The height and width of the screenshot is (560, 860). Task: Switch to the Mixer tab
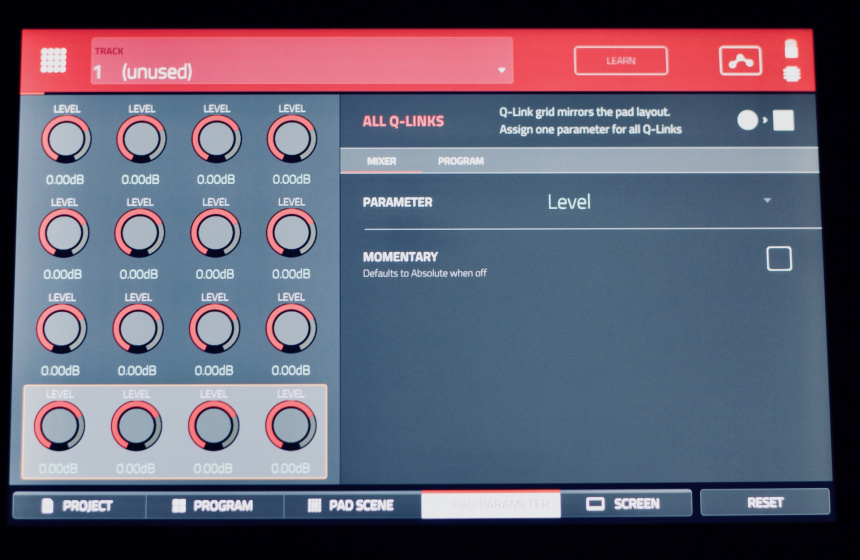pos(381,161)
